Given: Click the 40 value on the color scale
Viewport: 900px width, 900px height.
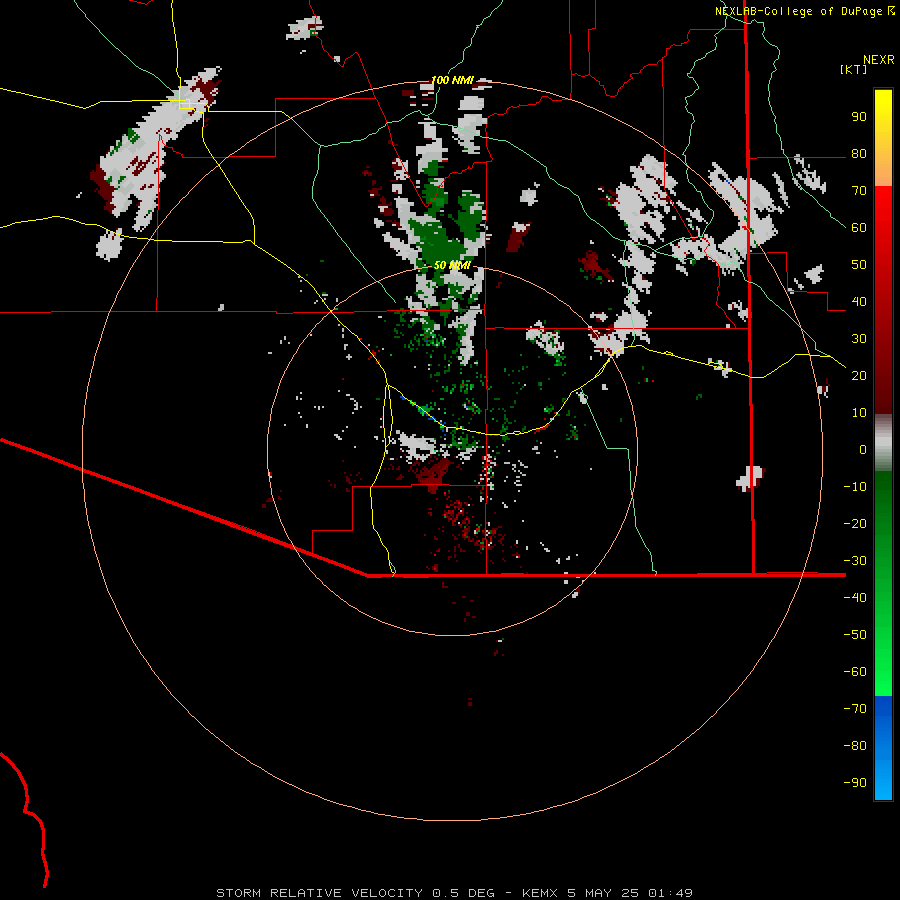Looking at the screenshot, I should [x=859, y=302].
